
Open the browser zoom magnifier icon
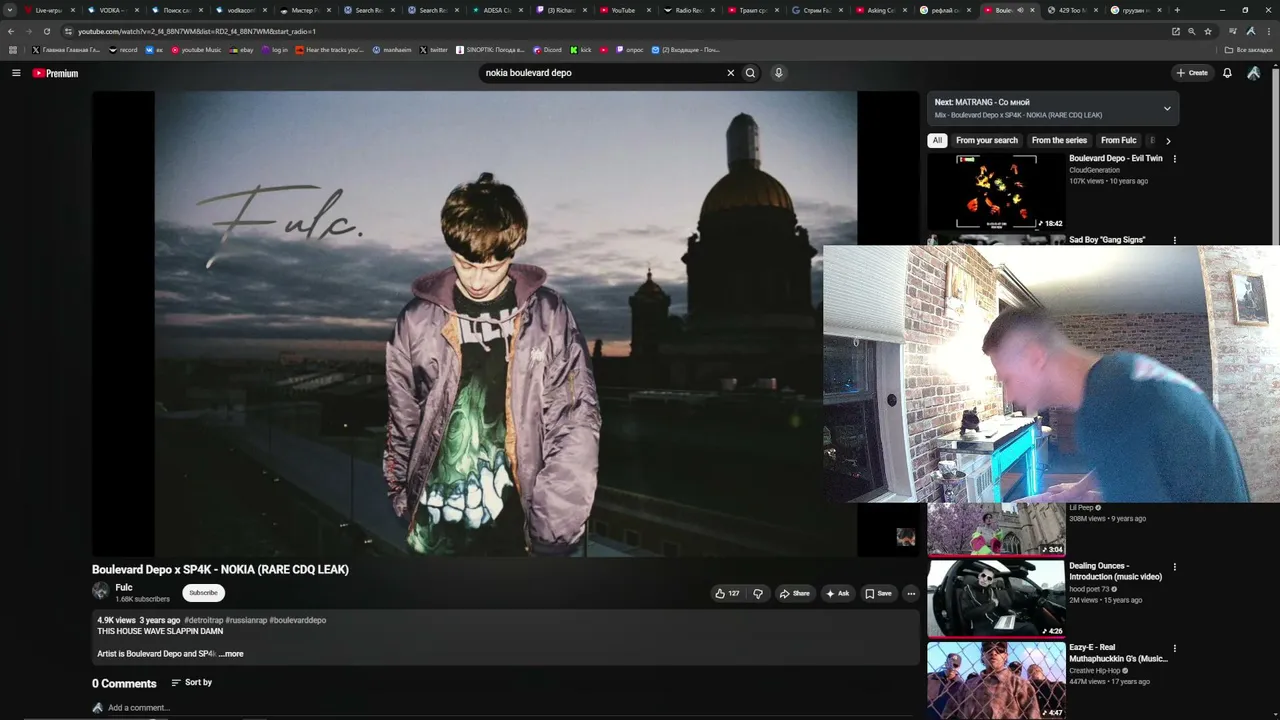point(1191,31)
